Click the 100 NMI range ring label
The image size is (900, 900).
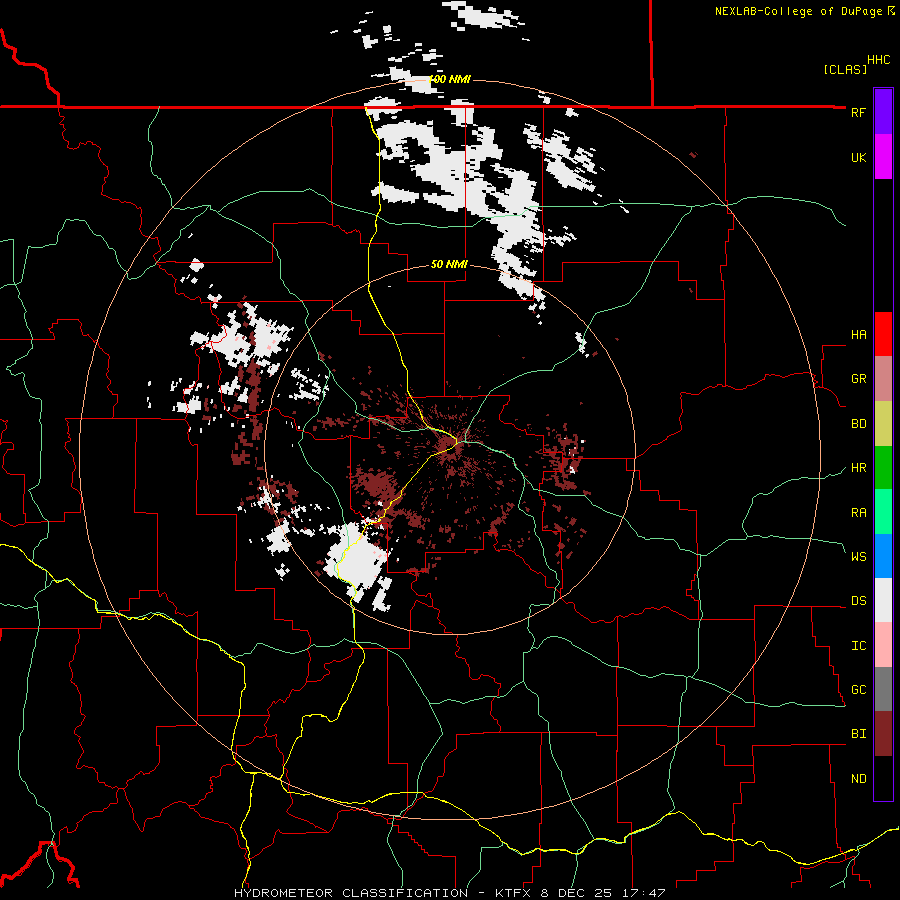(450, 79)
